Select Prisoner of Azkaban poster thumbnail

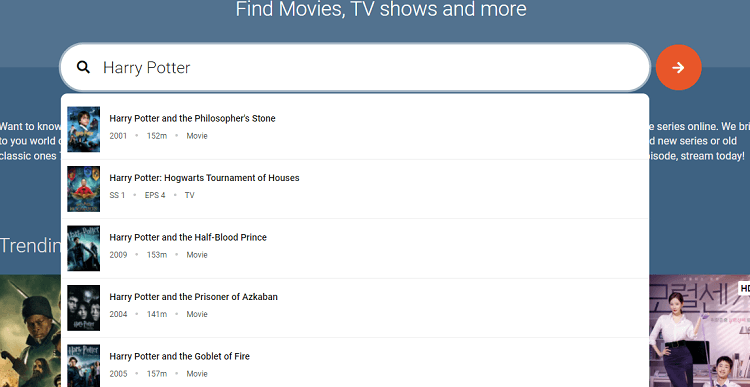coord(84,308)
